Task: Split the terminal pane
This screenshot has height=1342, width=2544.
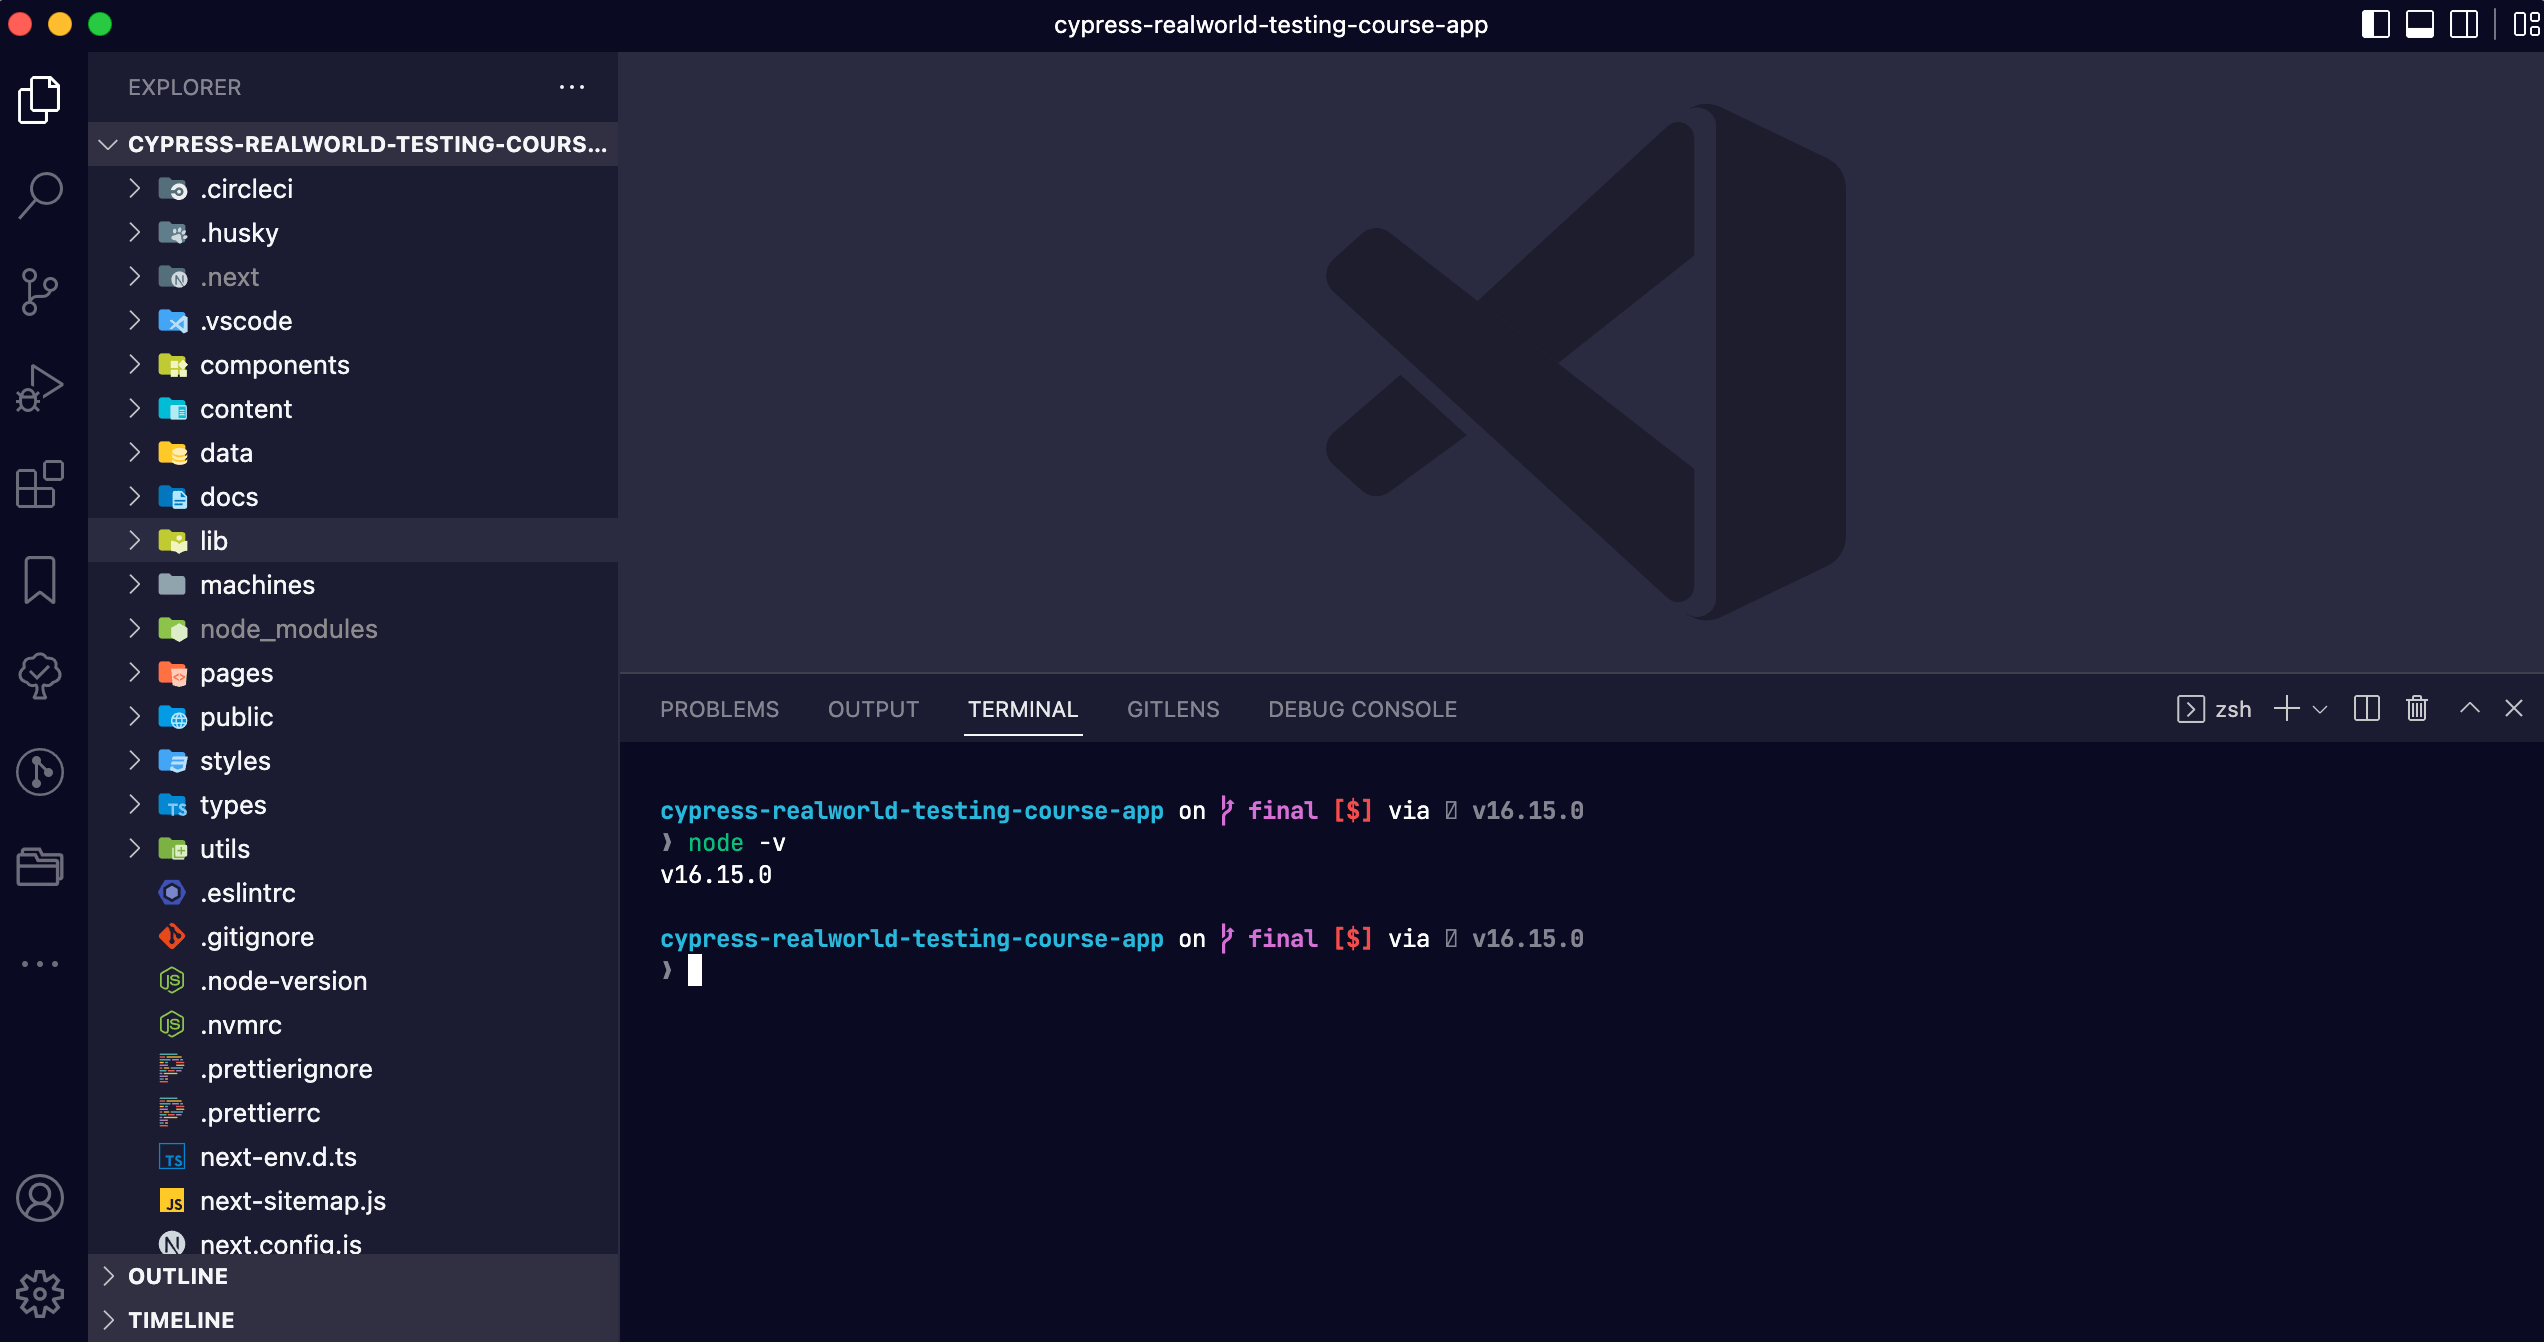Action: coord(2367,709)
